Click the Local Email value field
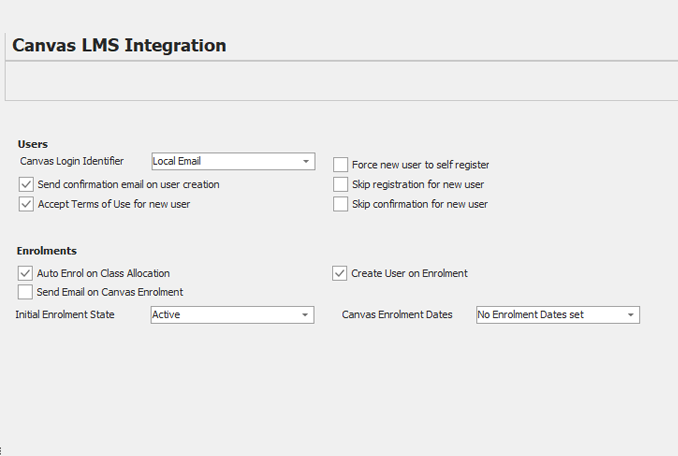The image size is (678, 456). click(x=222, y=161)
